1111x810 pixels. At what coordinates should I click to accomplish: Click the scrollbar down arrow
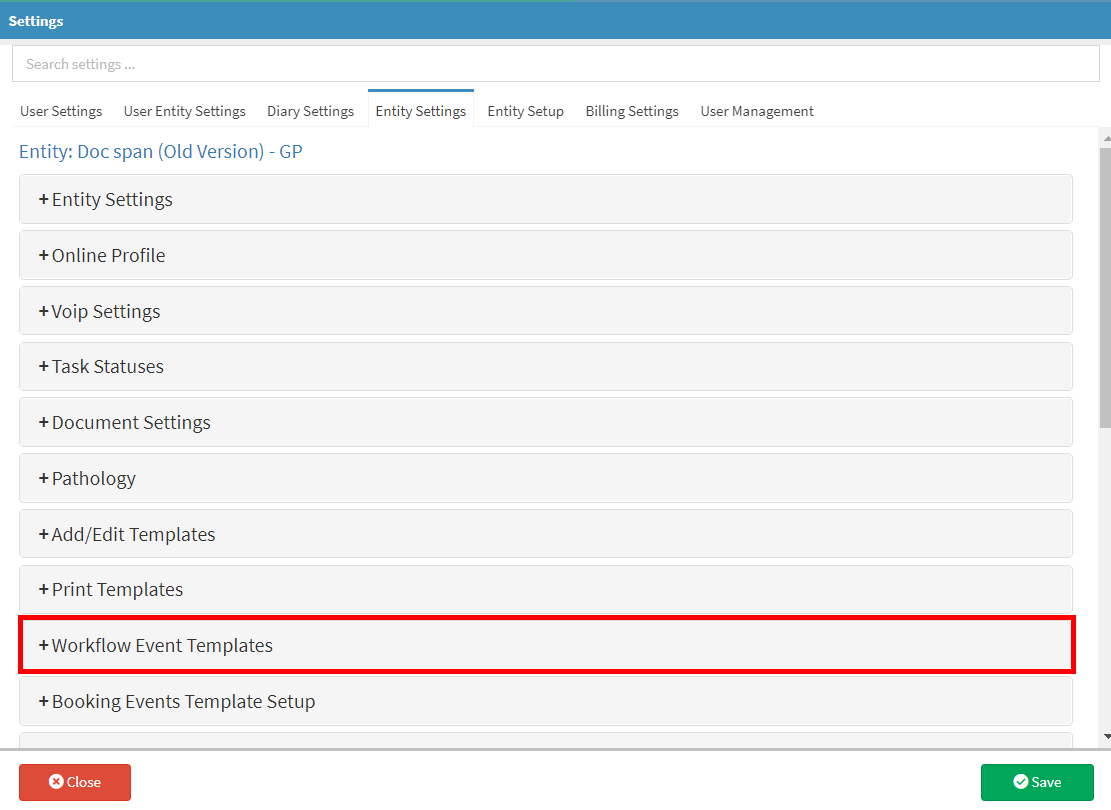point(1105,737)
